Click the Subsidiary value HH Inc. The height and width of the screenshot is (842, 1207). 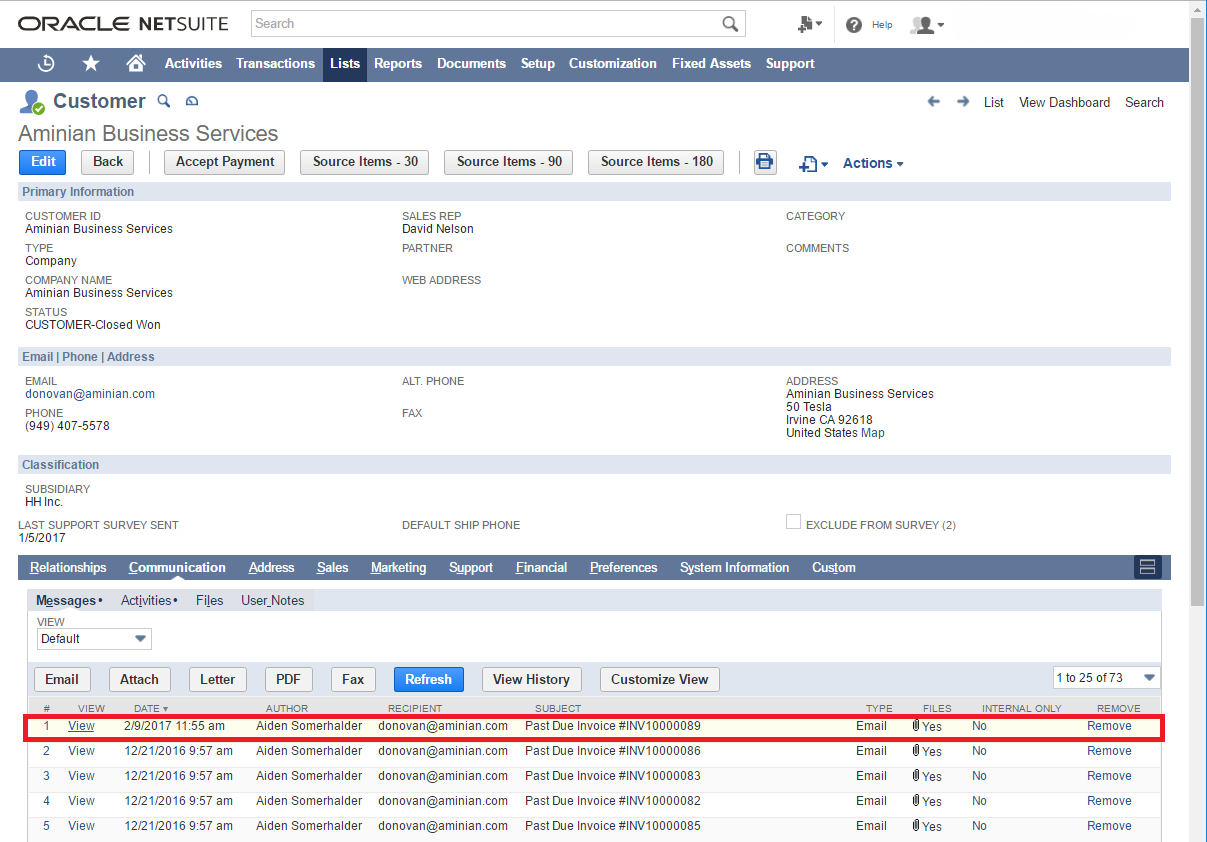(x=44, y=502)
